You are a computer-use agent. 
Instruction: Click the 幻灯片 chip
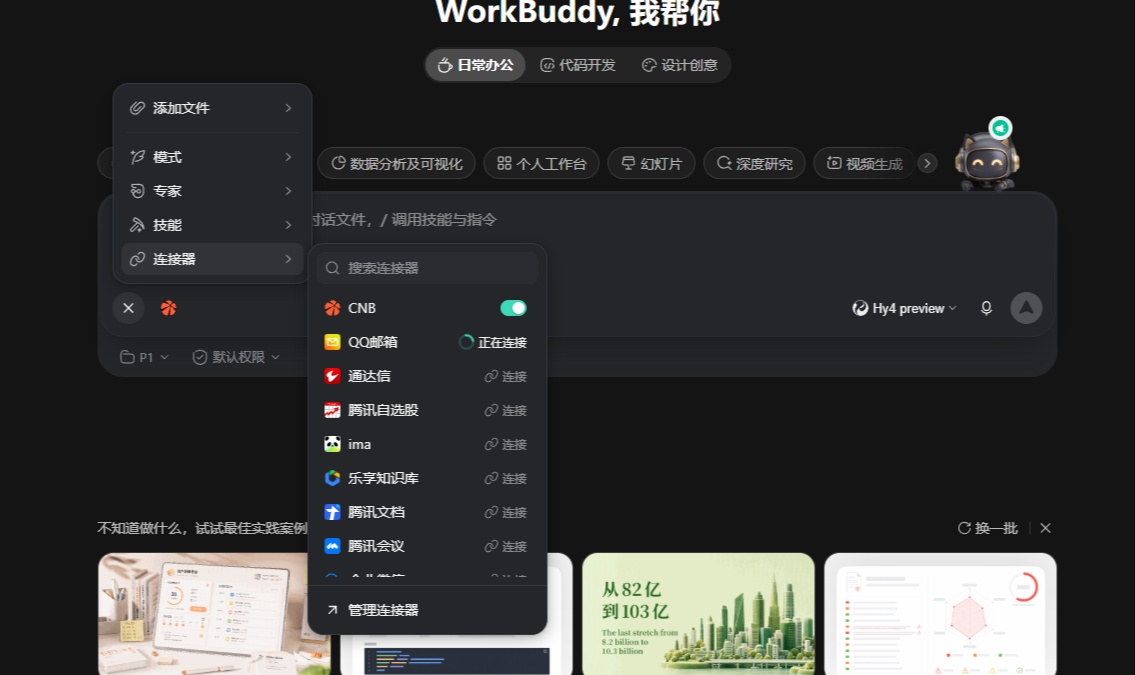pos(651,164)
